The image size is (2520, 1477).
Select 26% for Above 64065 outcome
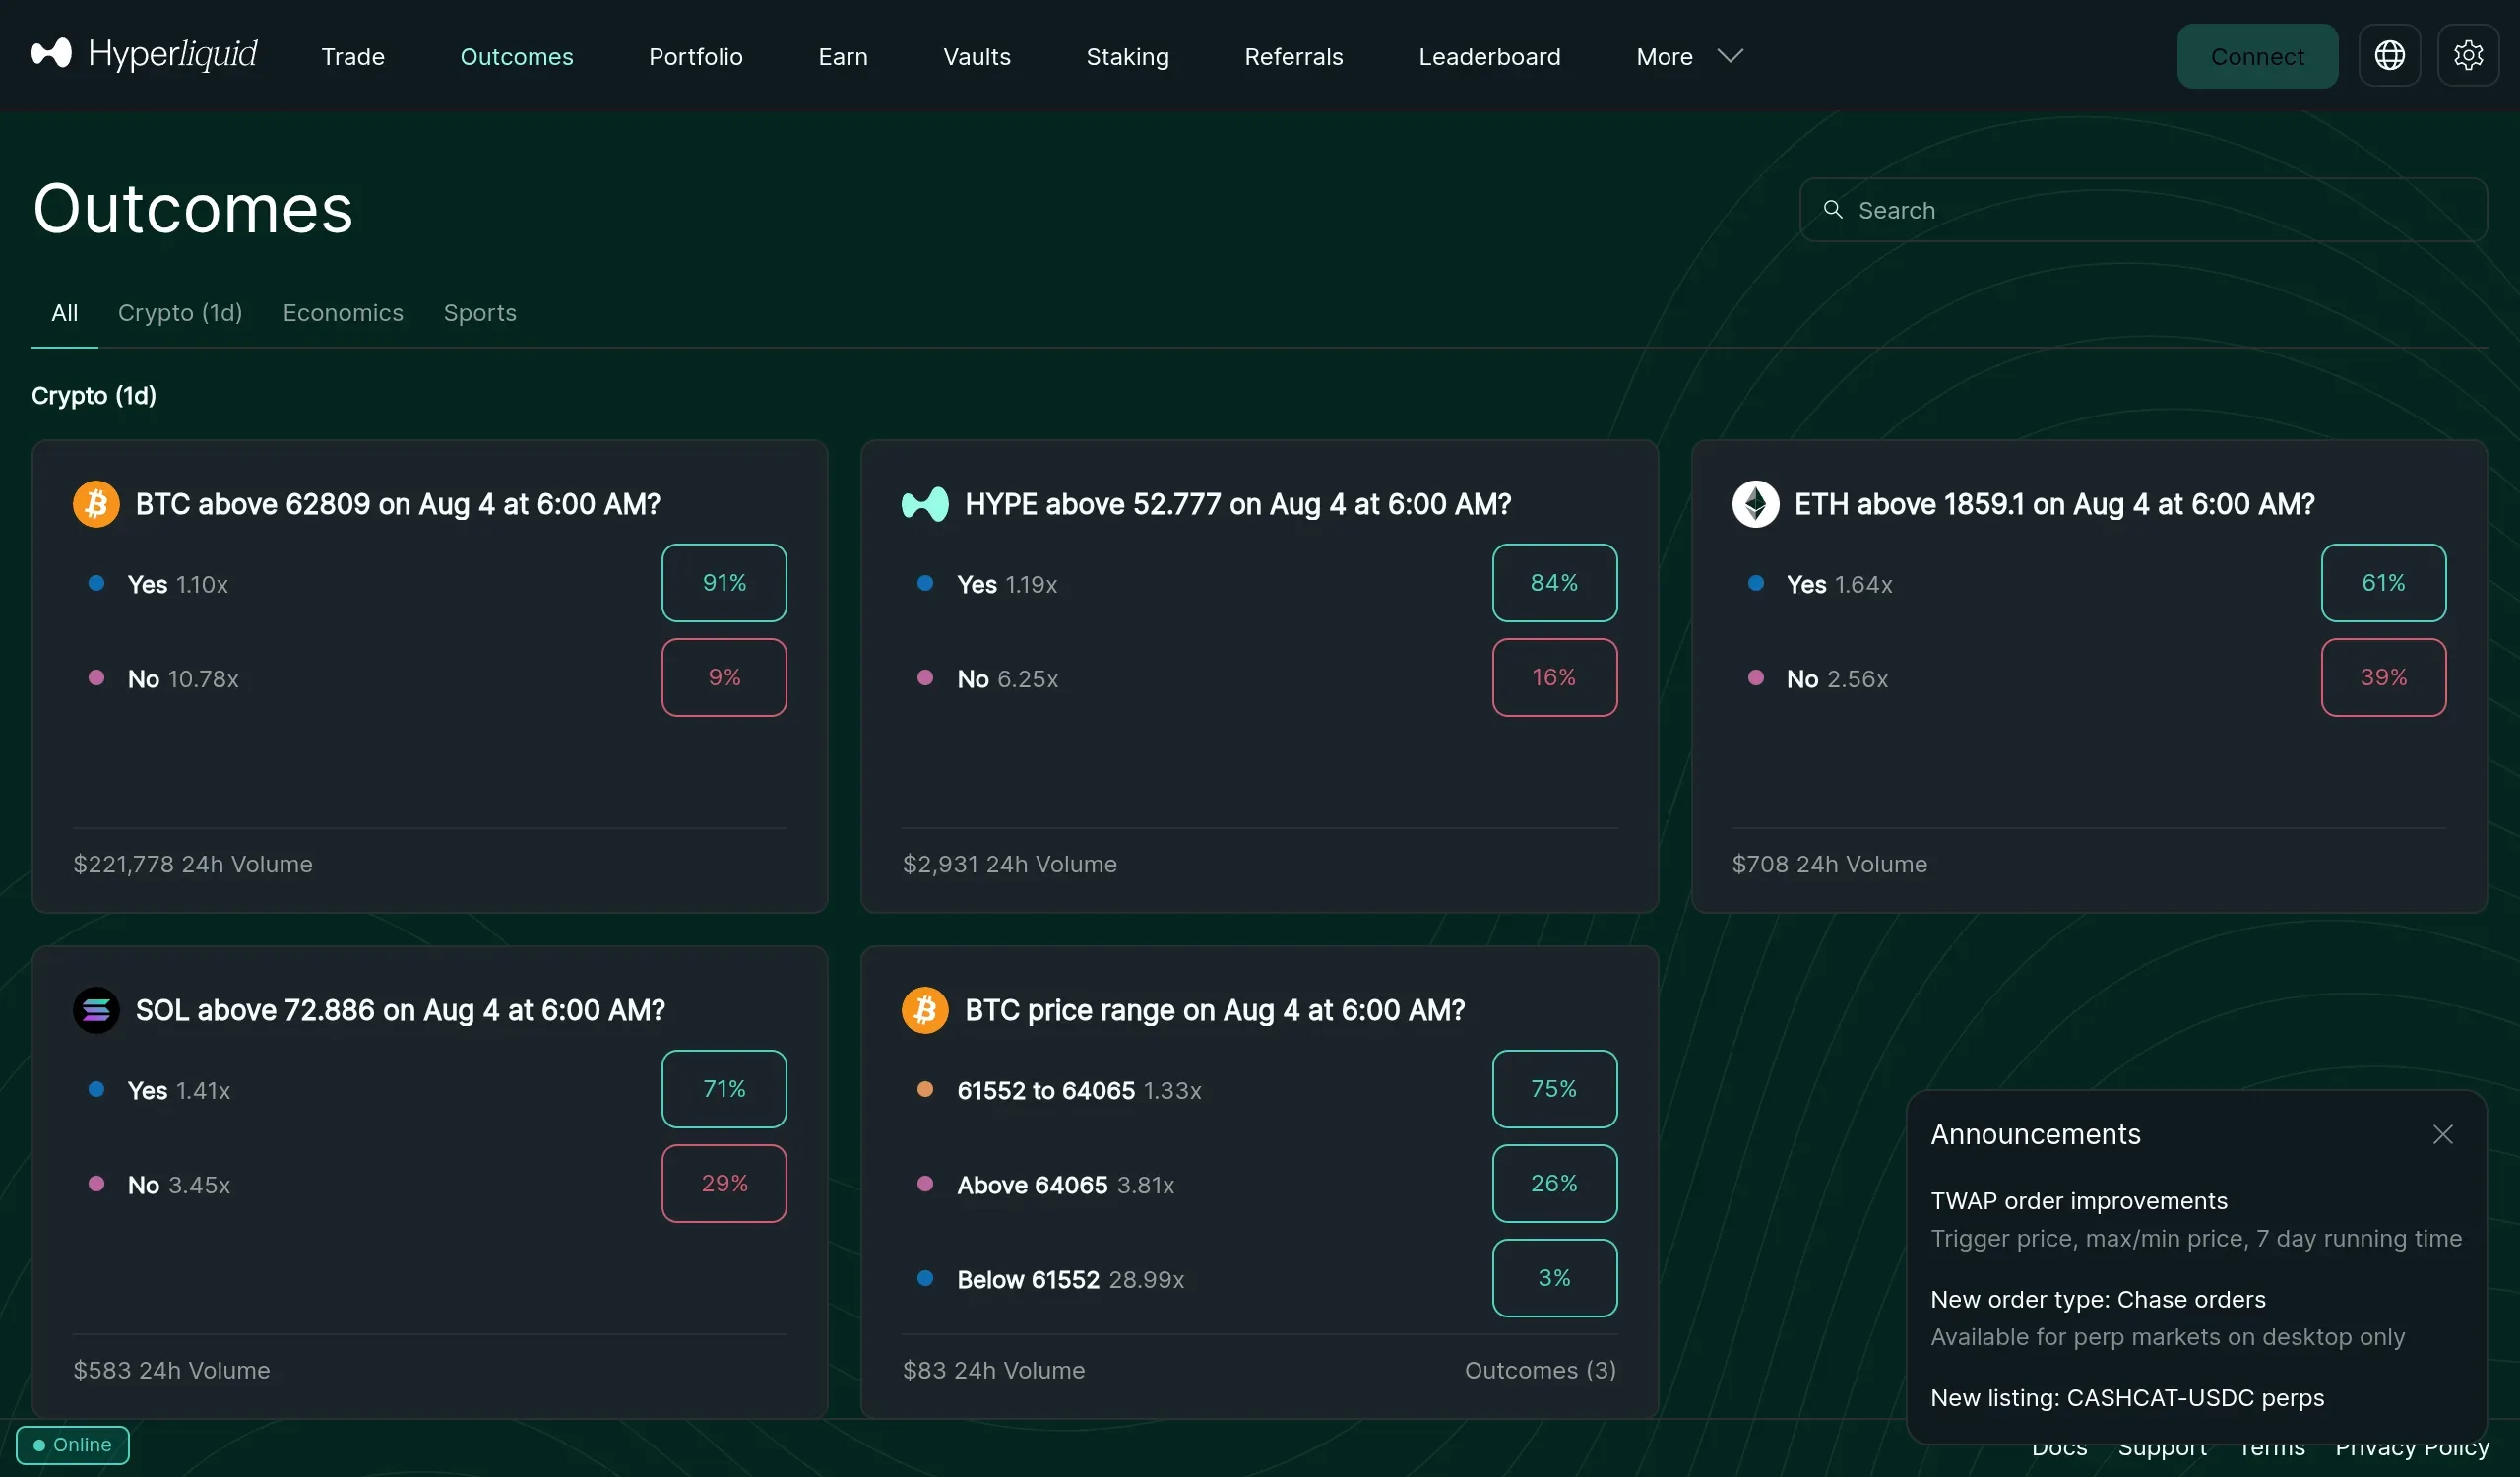coord(1554,1183)
